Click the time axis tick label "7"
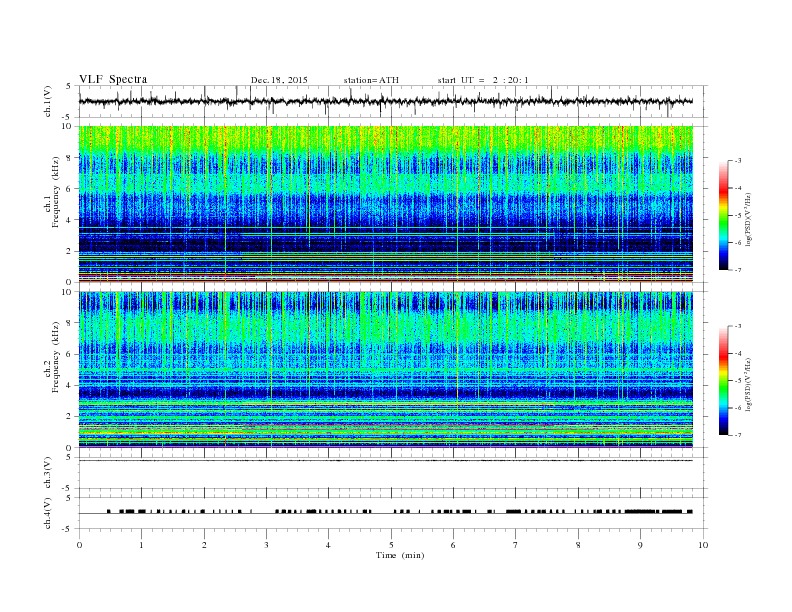 [x=516, y=545]
